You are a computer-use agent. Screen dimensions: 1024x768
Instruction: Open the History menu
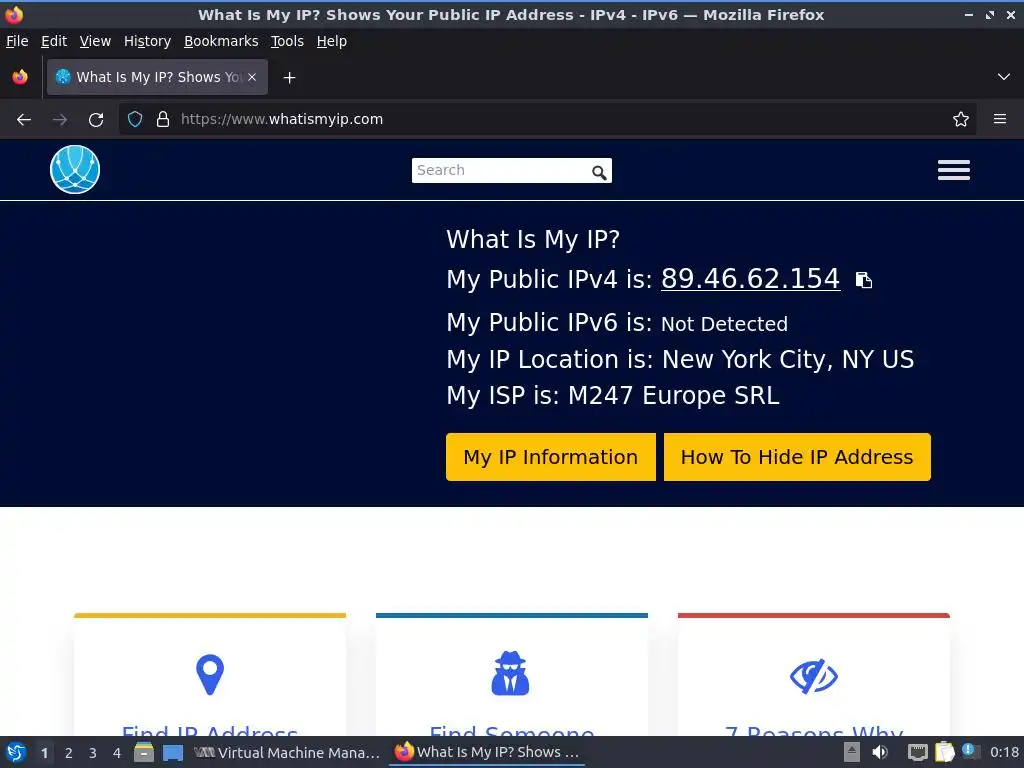(x=147, y=41)
